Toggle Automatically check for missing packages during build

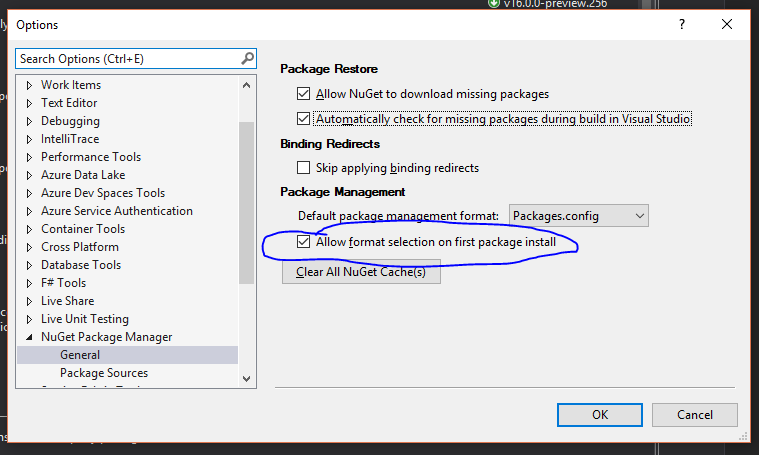304,118
